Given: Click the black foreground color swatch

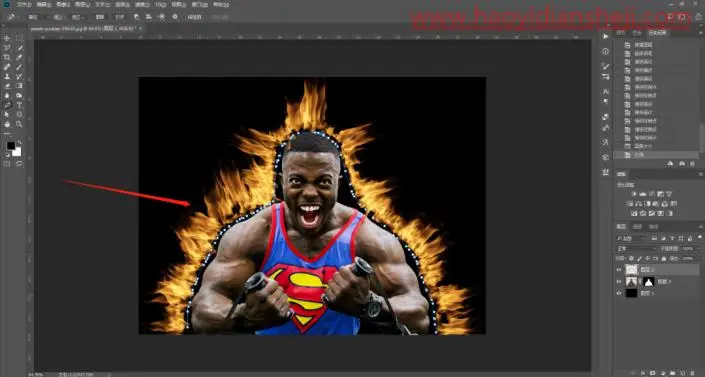Looking at the screenshot, I should [10, 145].
